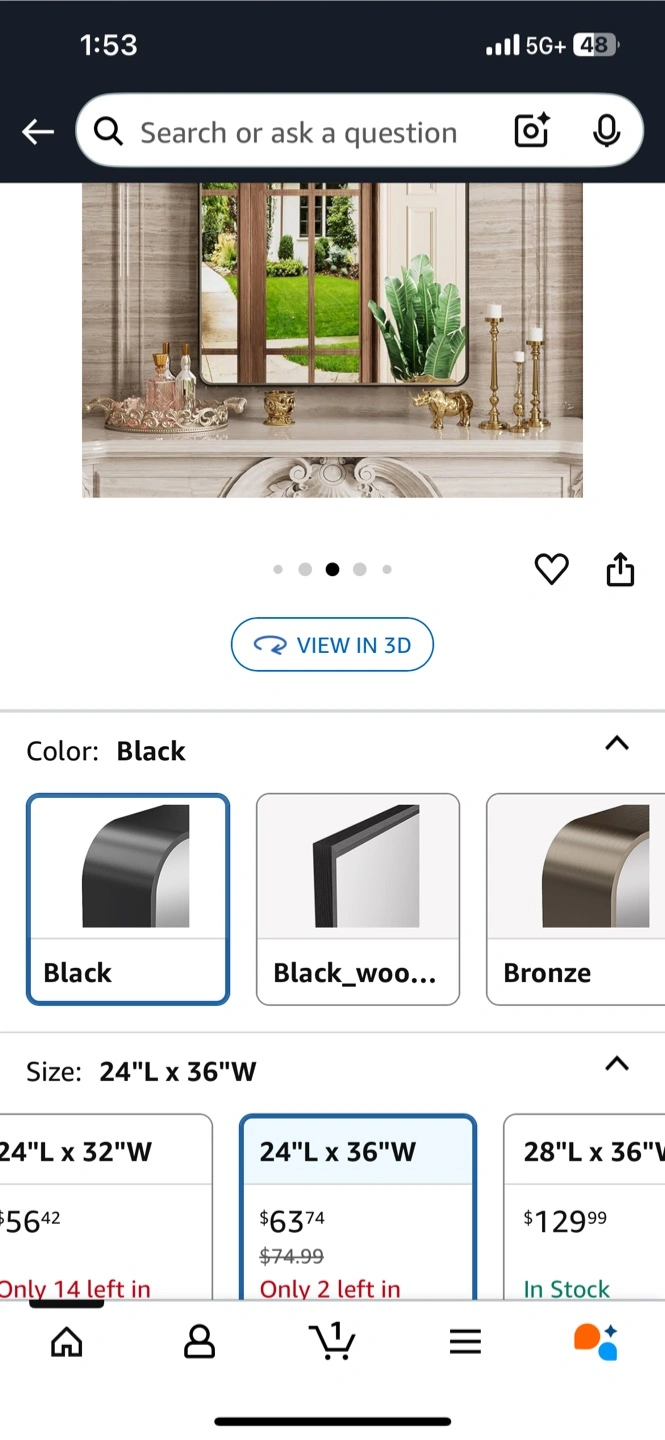Image resolution: width=665 pixels, height=1440 pixels.
Task: Open the Rufus AI assistant tab
Action: (596, 1342)
